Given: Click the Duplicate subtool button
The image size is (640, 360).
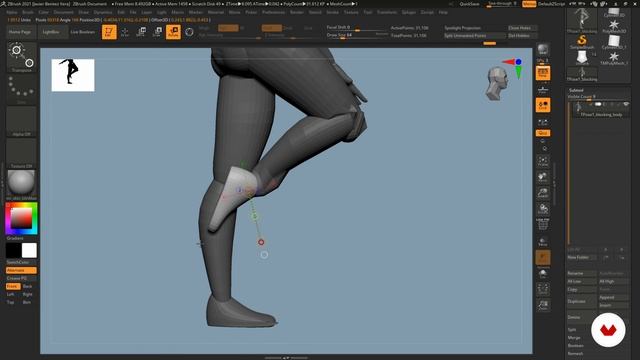Looking at the screenshot, I should [x=581, y=301].
